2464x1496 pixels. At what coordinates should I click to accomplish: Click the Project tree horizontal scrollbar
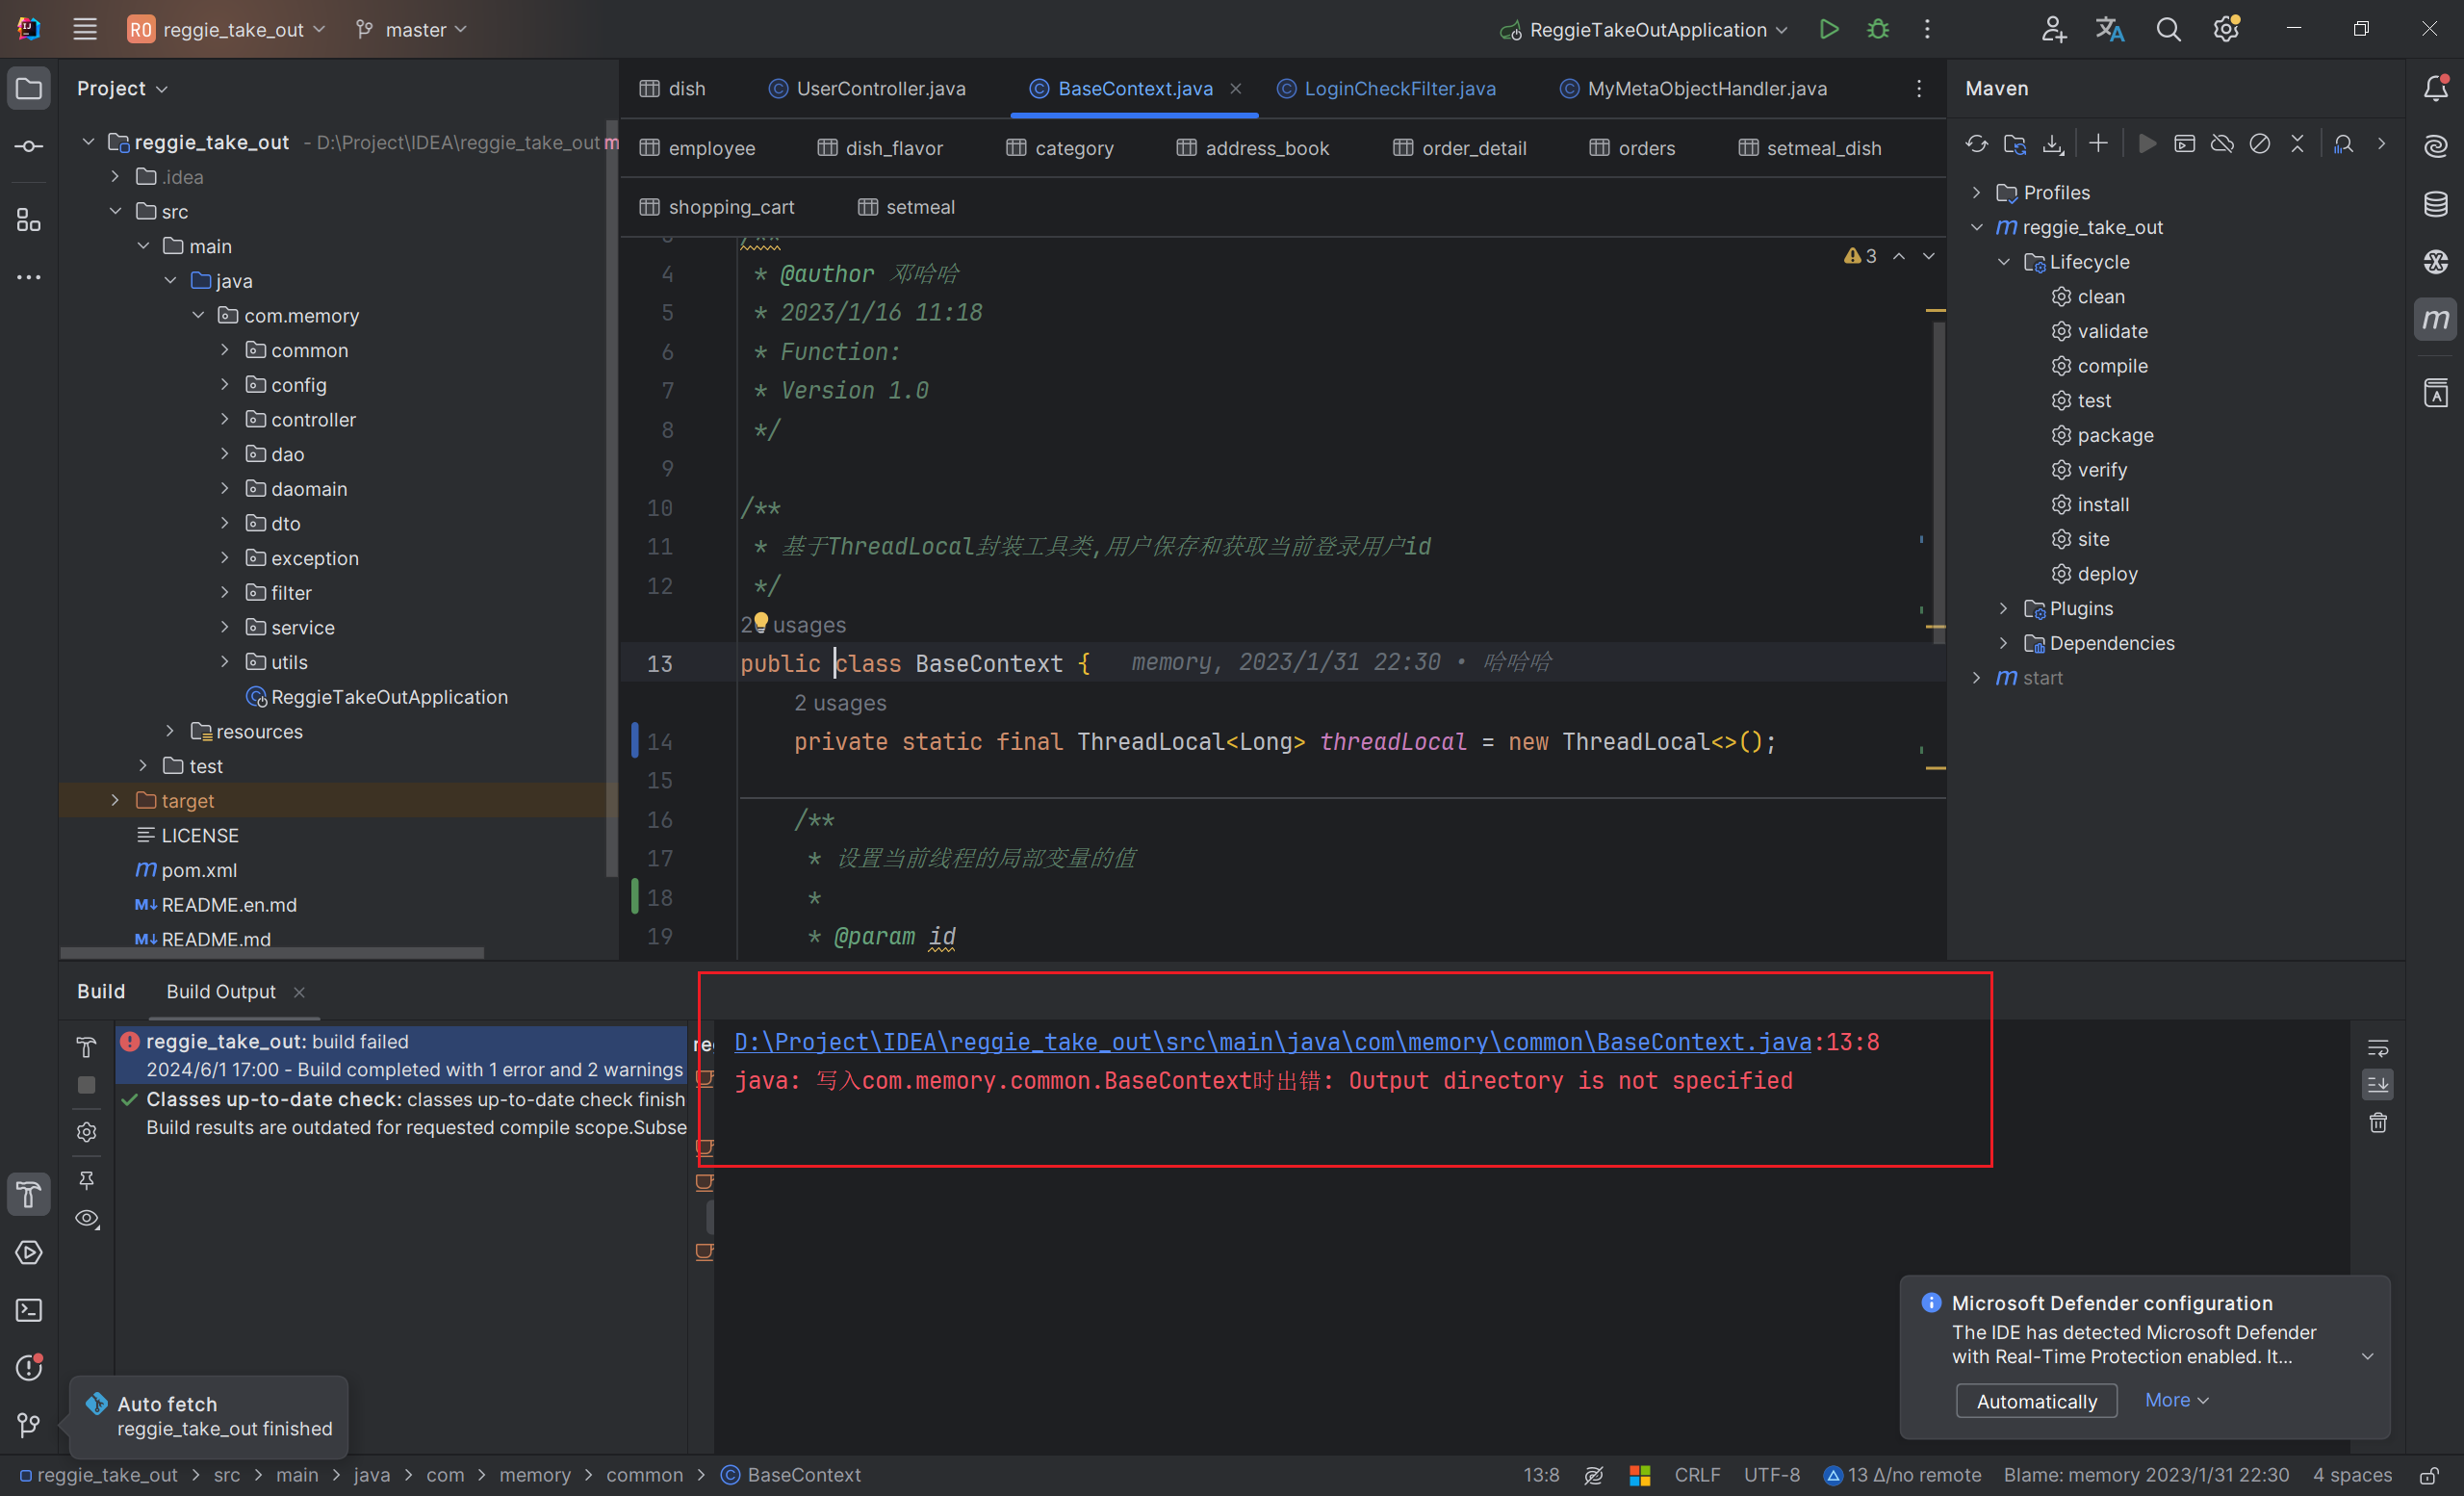point(272,953)
